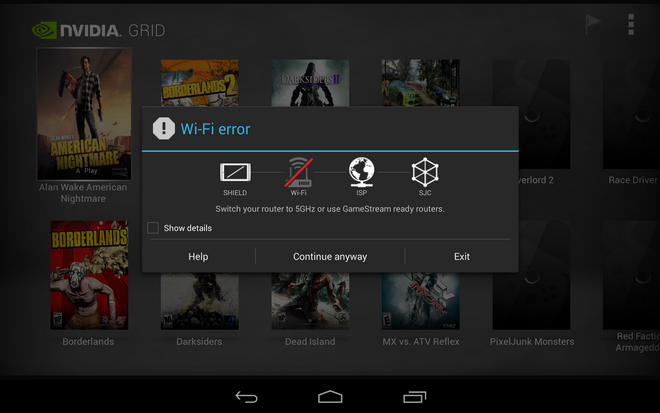Select the Darksiders game cover
The width and height of the screenshot is (660, 413).
pyautogui.click(x=200, y=301)
